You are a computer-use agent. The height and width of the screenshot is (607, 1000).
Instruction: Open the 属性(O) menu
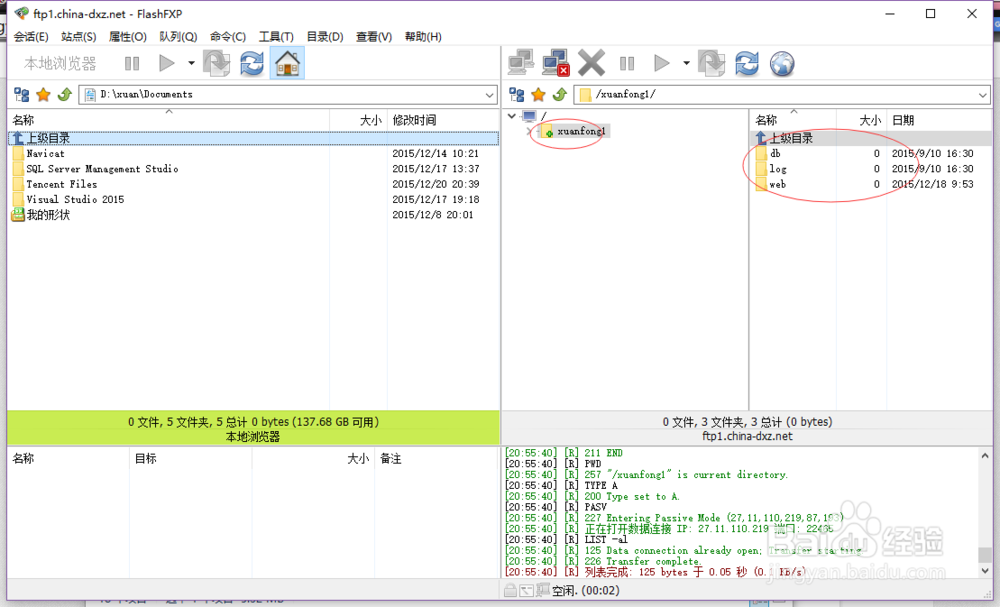pos(128,37)
